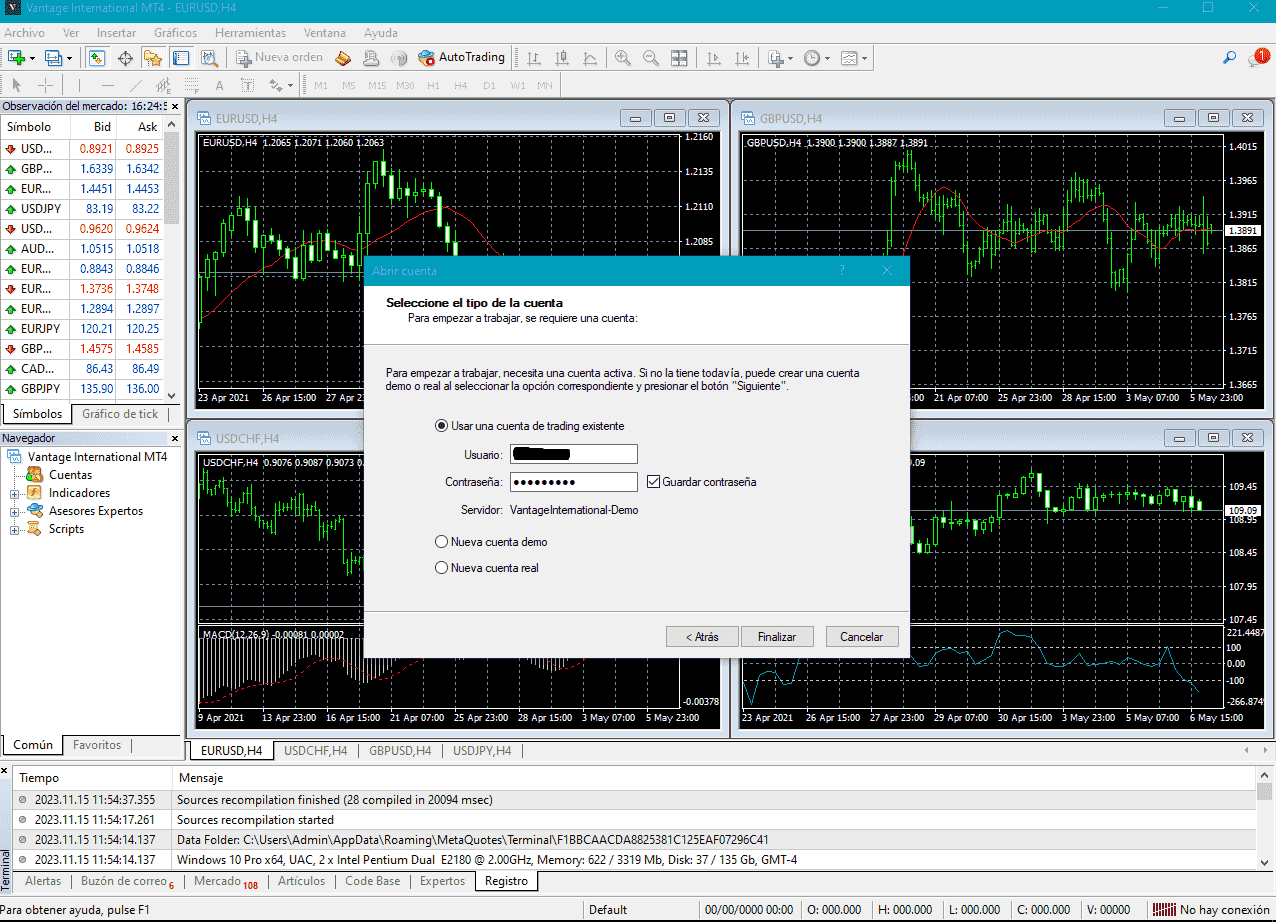
Task: Toggle the Navigator folder-star icon
Action: [153, 58]
